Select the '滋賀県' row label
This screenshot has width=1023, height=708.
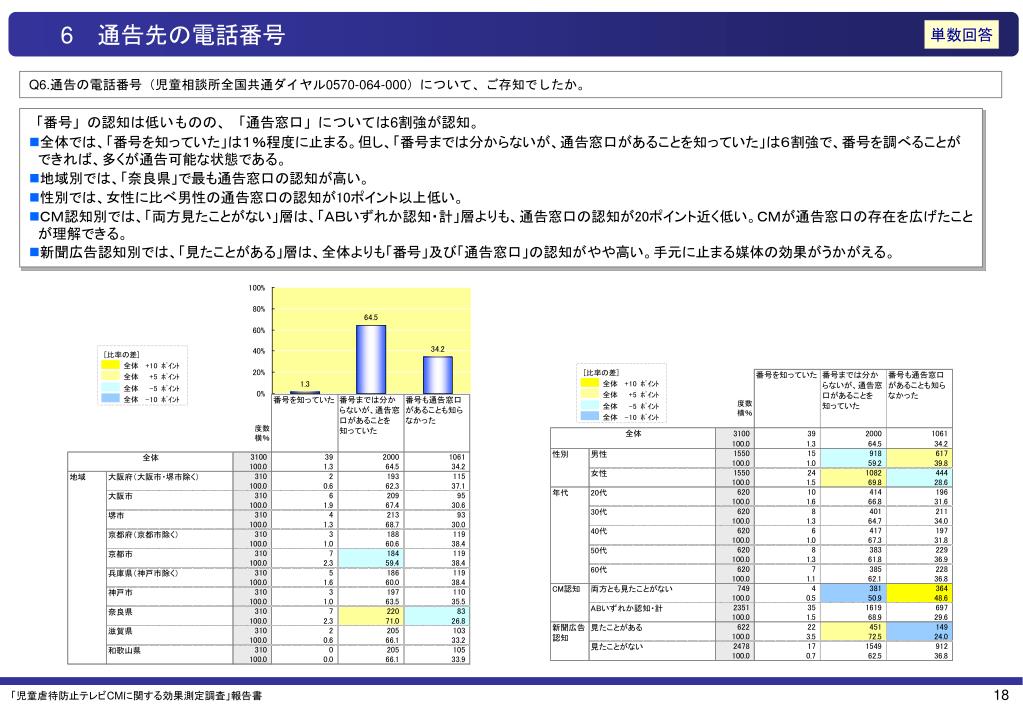[x=120, y=631]
